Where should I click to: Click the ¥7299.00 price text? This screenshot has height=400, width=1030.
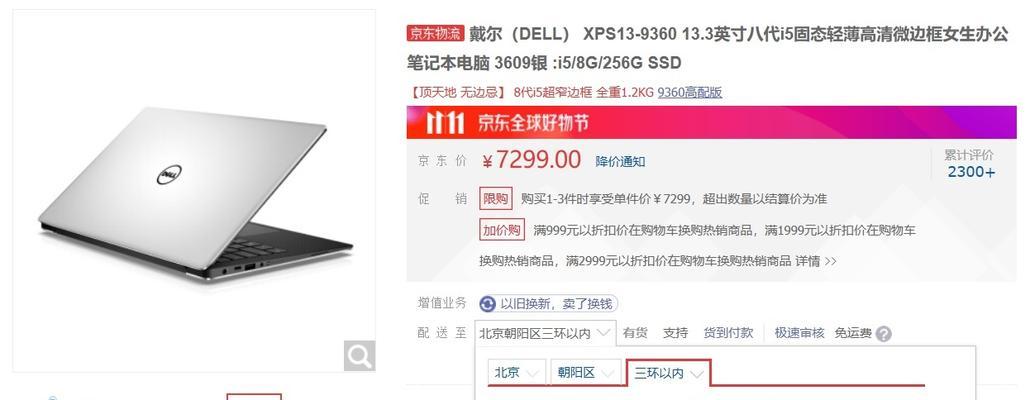click(x=531, y=160)
